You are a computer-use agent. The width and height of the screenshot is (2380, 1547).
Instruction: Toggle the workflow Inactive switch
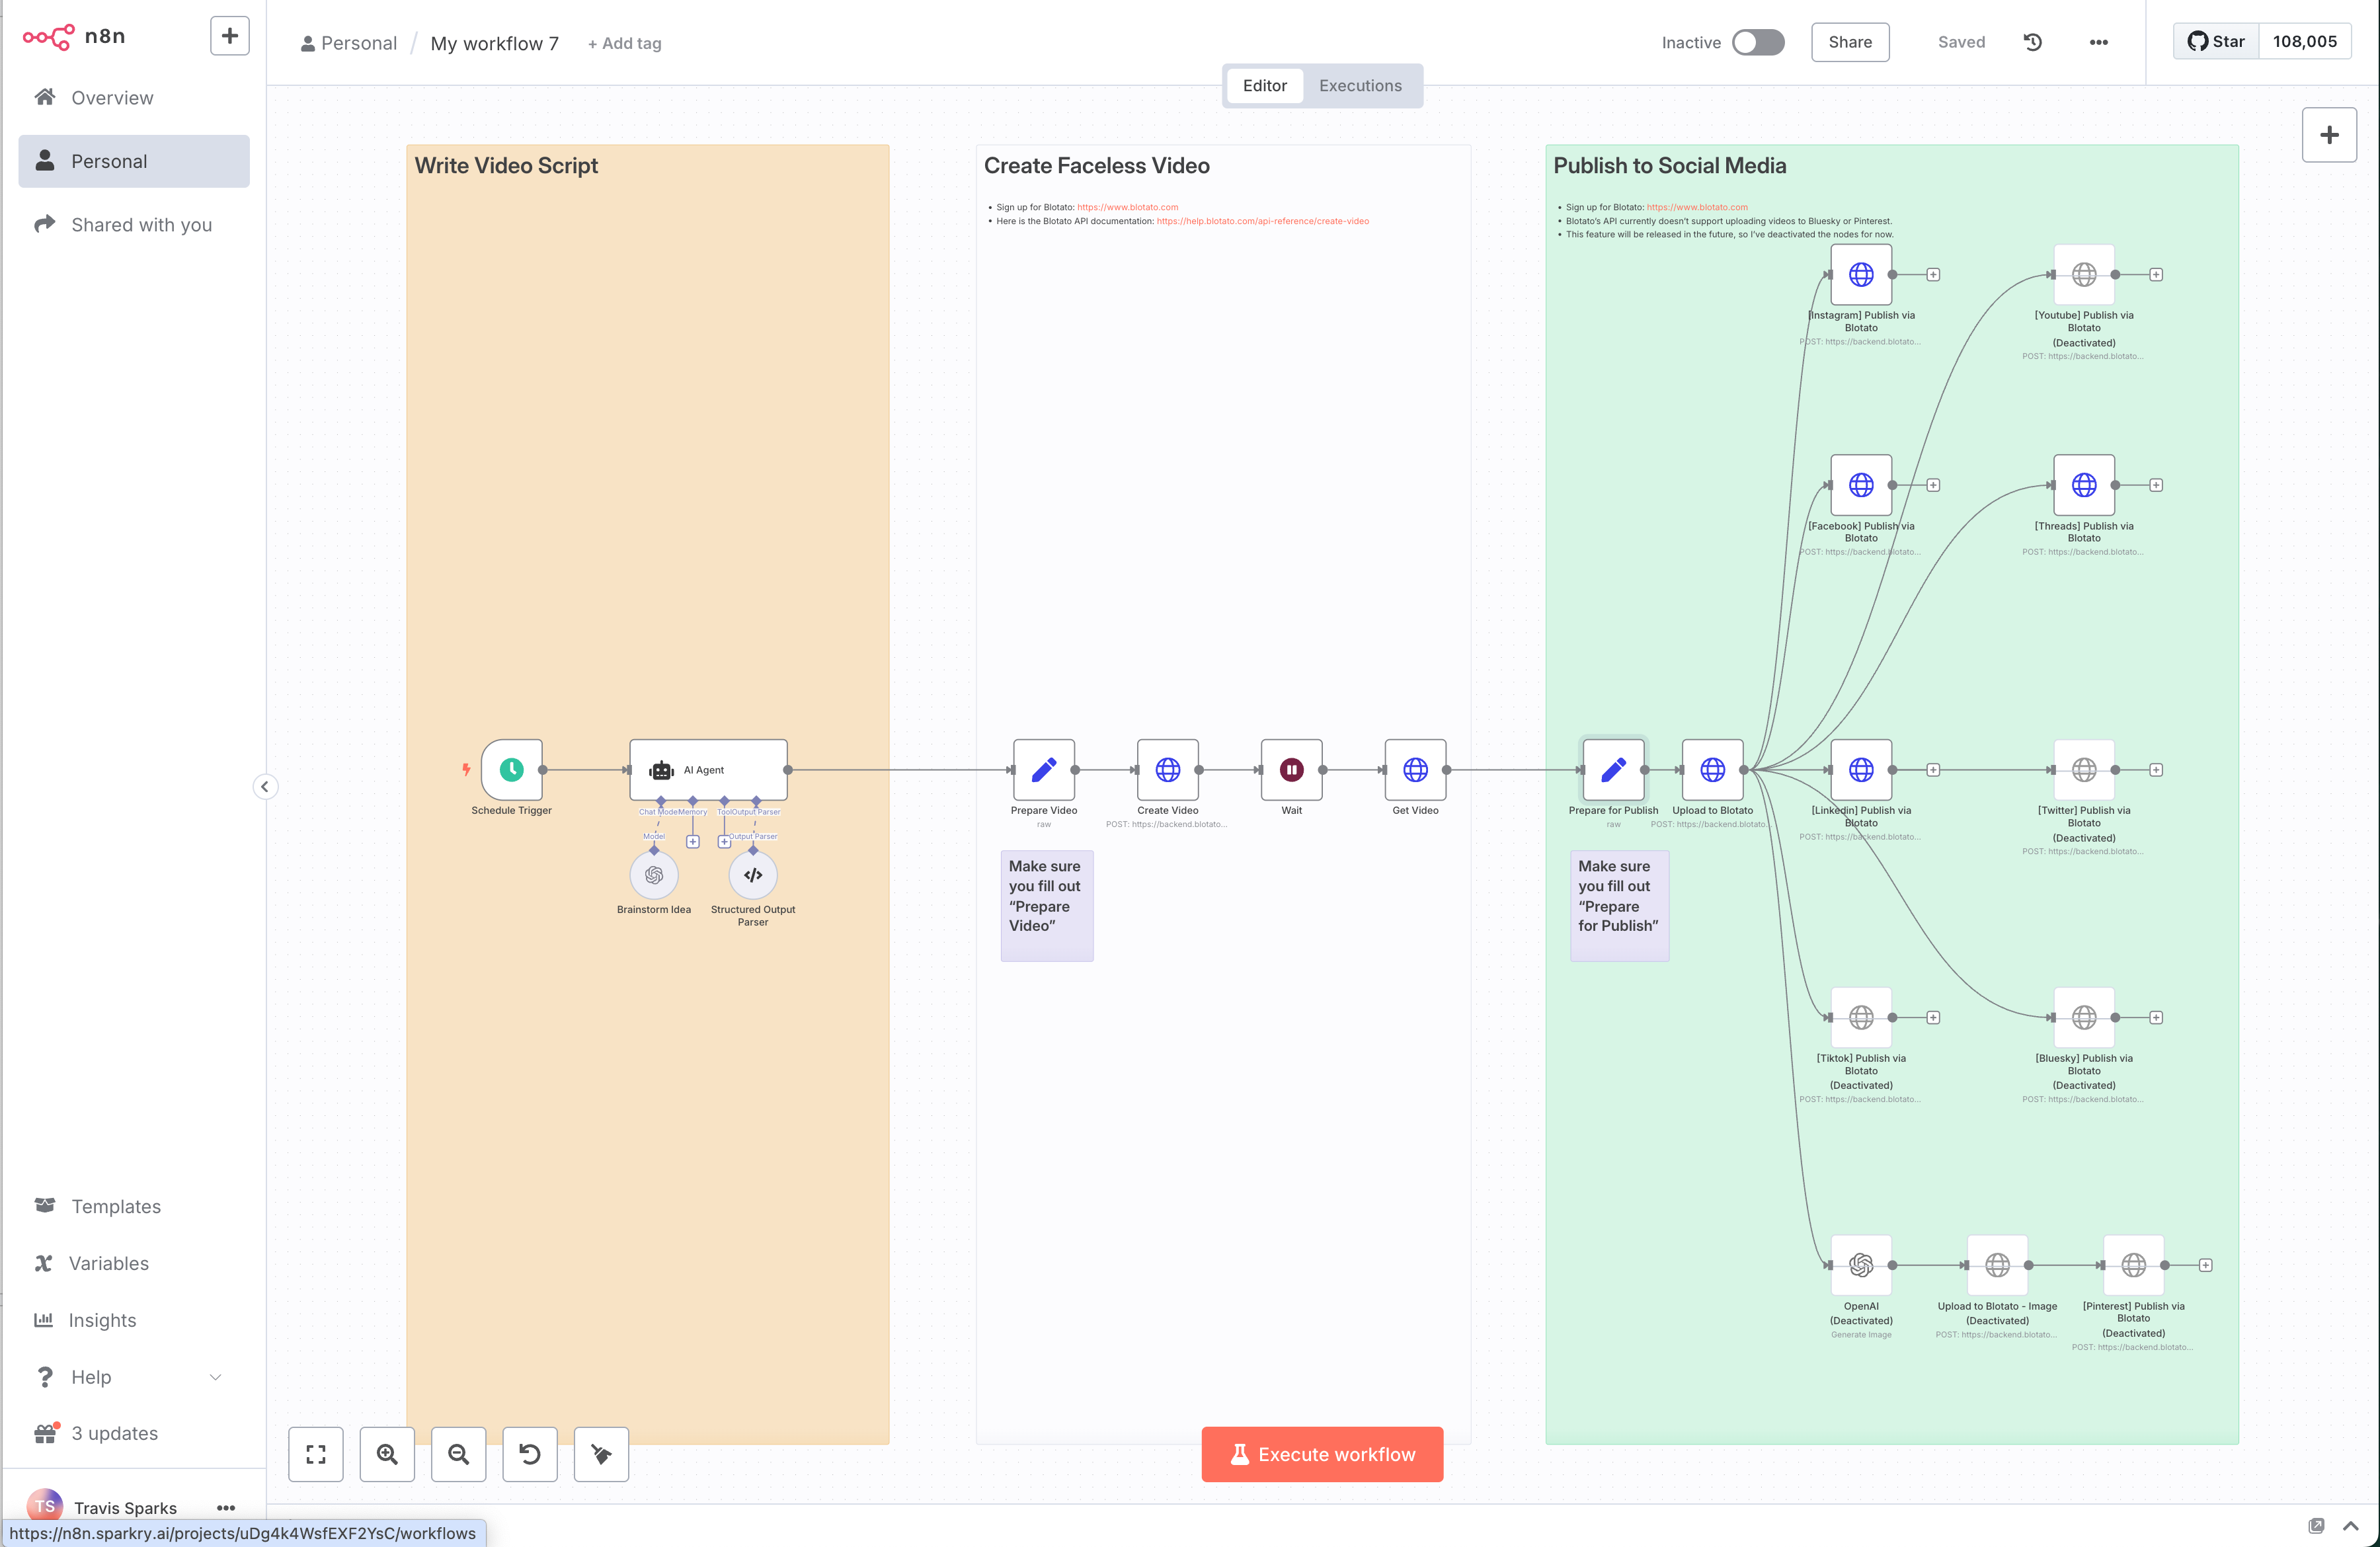(x=1758, y=42)
